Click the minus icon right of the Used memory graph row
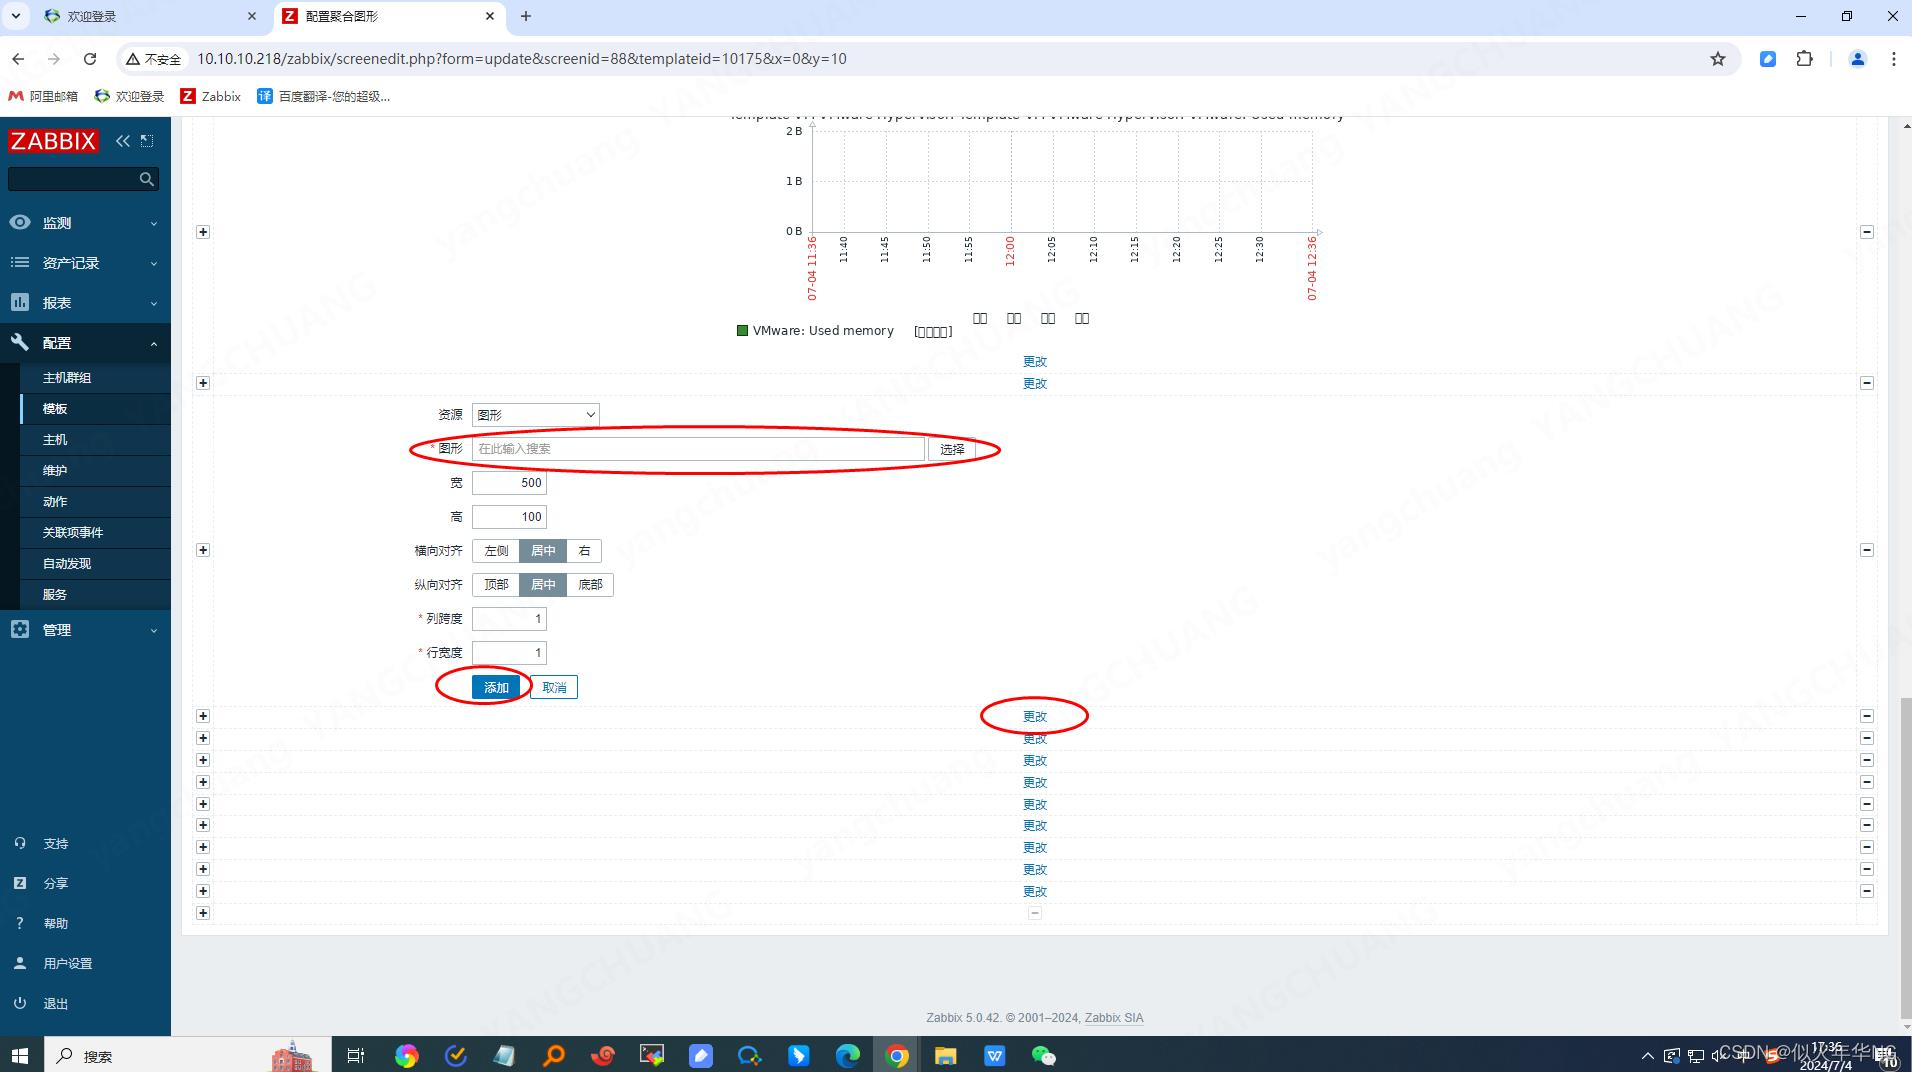Viewport: 1912px width, 1072px height. click(x=1867, y=232)
